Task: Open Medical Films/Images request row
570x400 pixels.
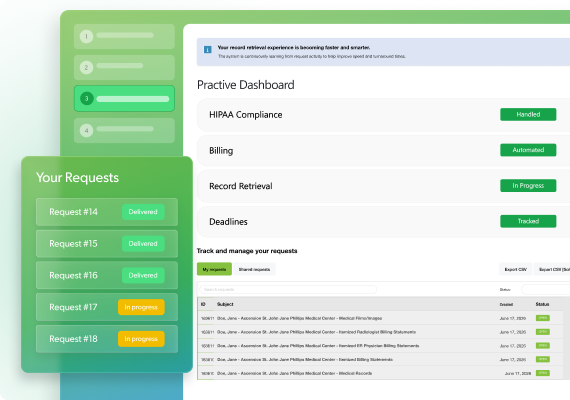Action: (x=384, y=318)
